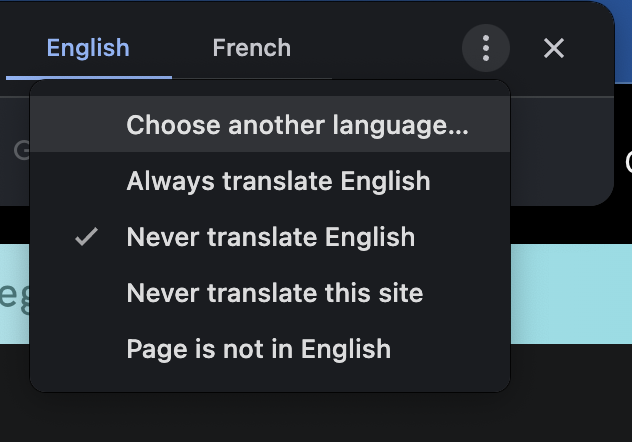Click the partial Google logo in popup

tap(20, 150)
